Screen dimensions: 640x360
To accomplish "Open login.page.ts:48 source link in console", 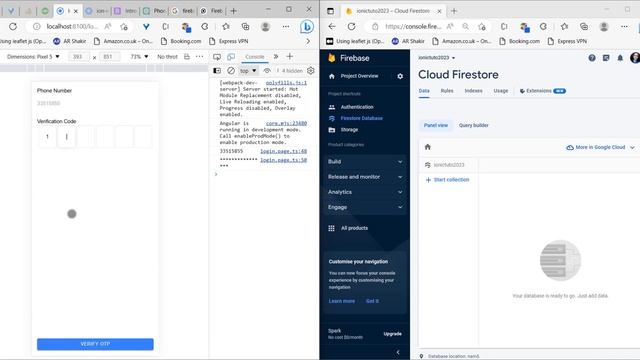I will tap(283, 151).
